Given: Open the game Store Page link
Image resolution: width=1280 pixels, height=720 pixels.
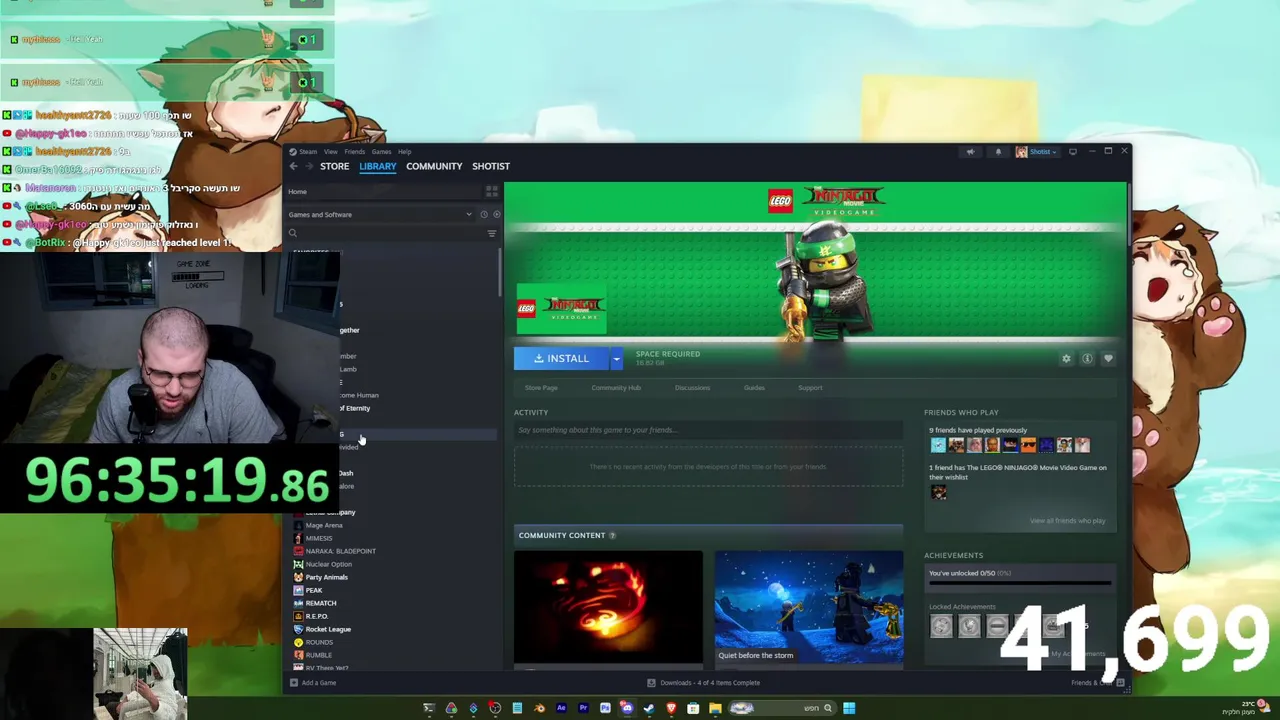Looking at the screenshot, I should (x=541, y=388).
